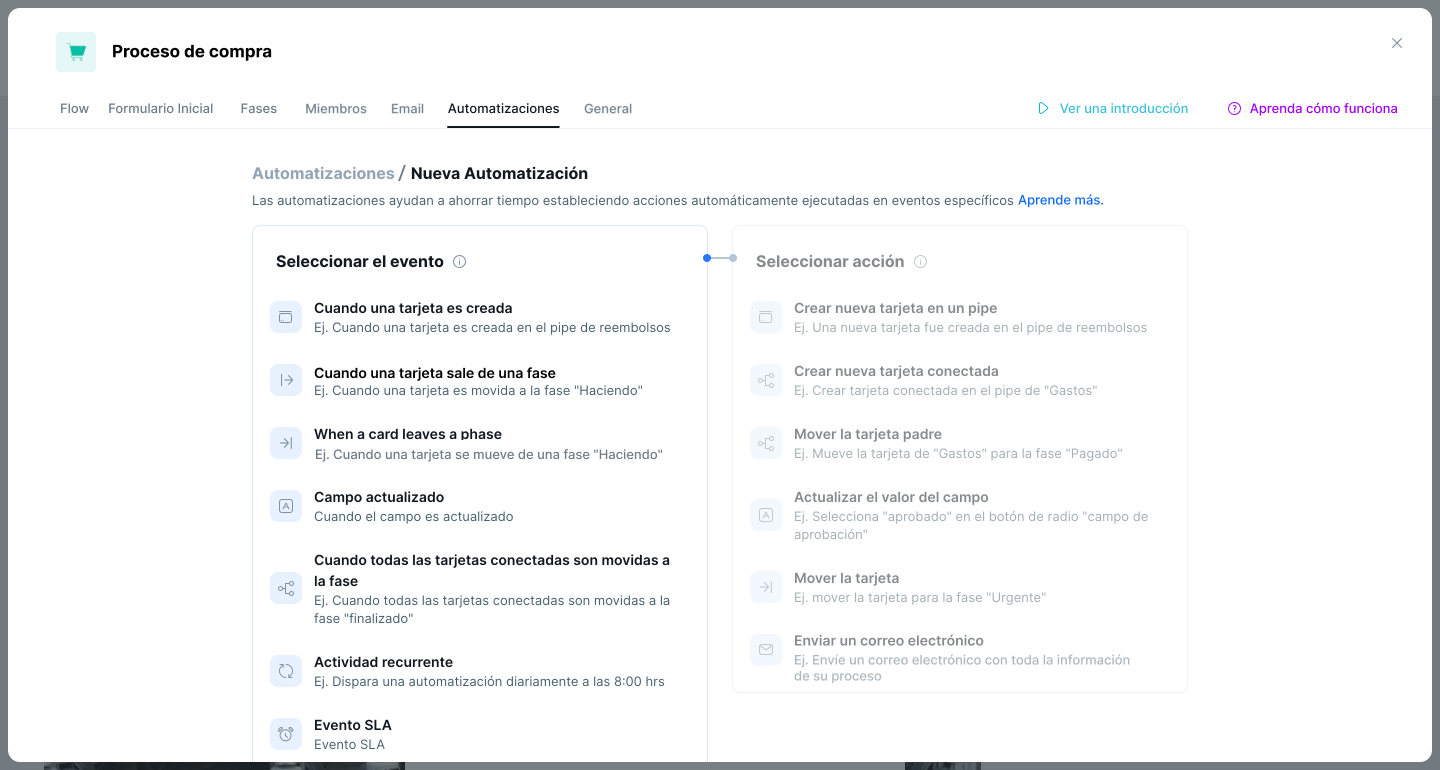The height and width of the screenshot is (770, 1440).
Task: Close the Proceso de compra settings dialog
Action: [x=1397, y=43]
